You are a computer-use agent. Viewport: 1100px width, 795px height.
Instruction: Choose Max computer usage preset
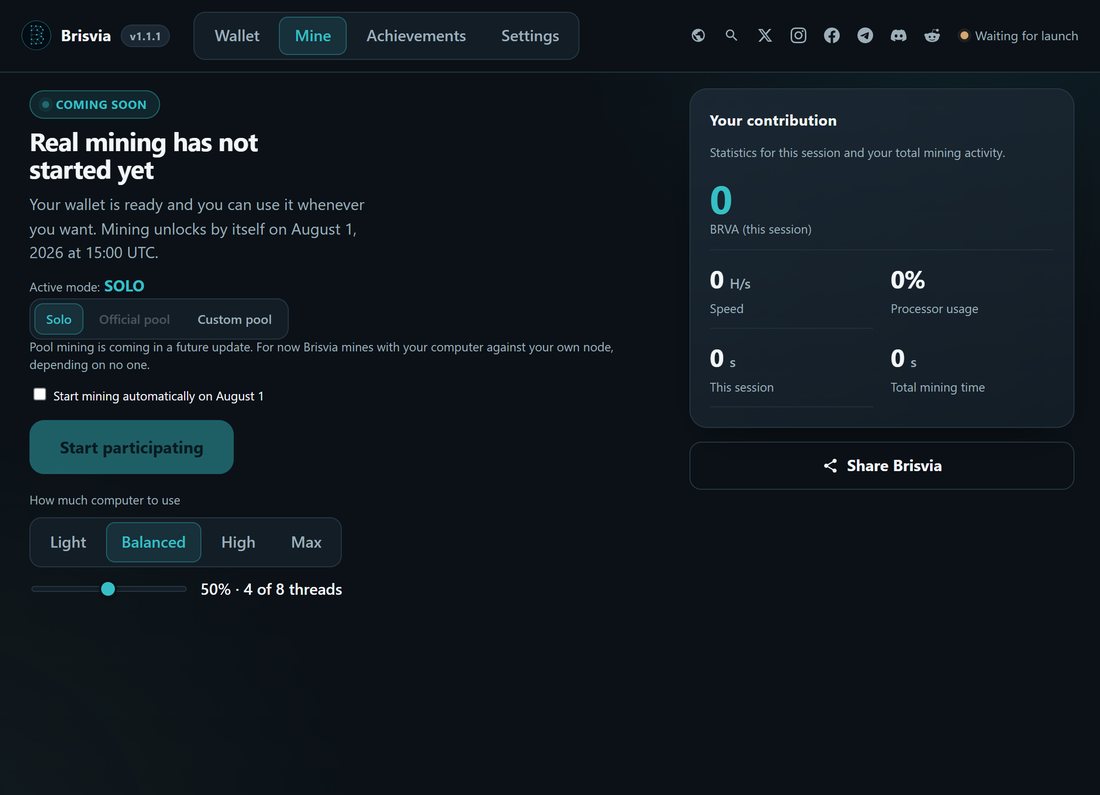click(x=307, y=542)
